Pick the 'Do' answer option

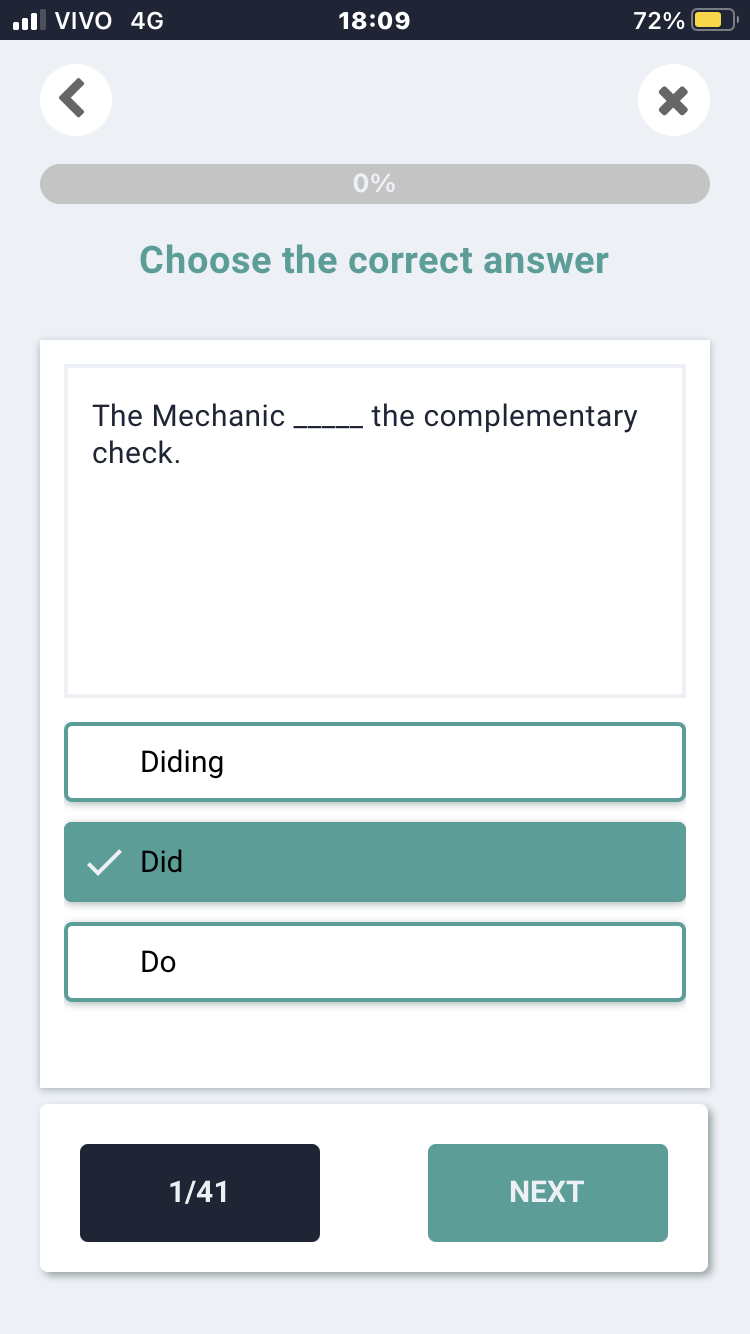point(374,962)
